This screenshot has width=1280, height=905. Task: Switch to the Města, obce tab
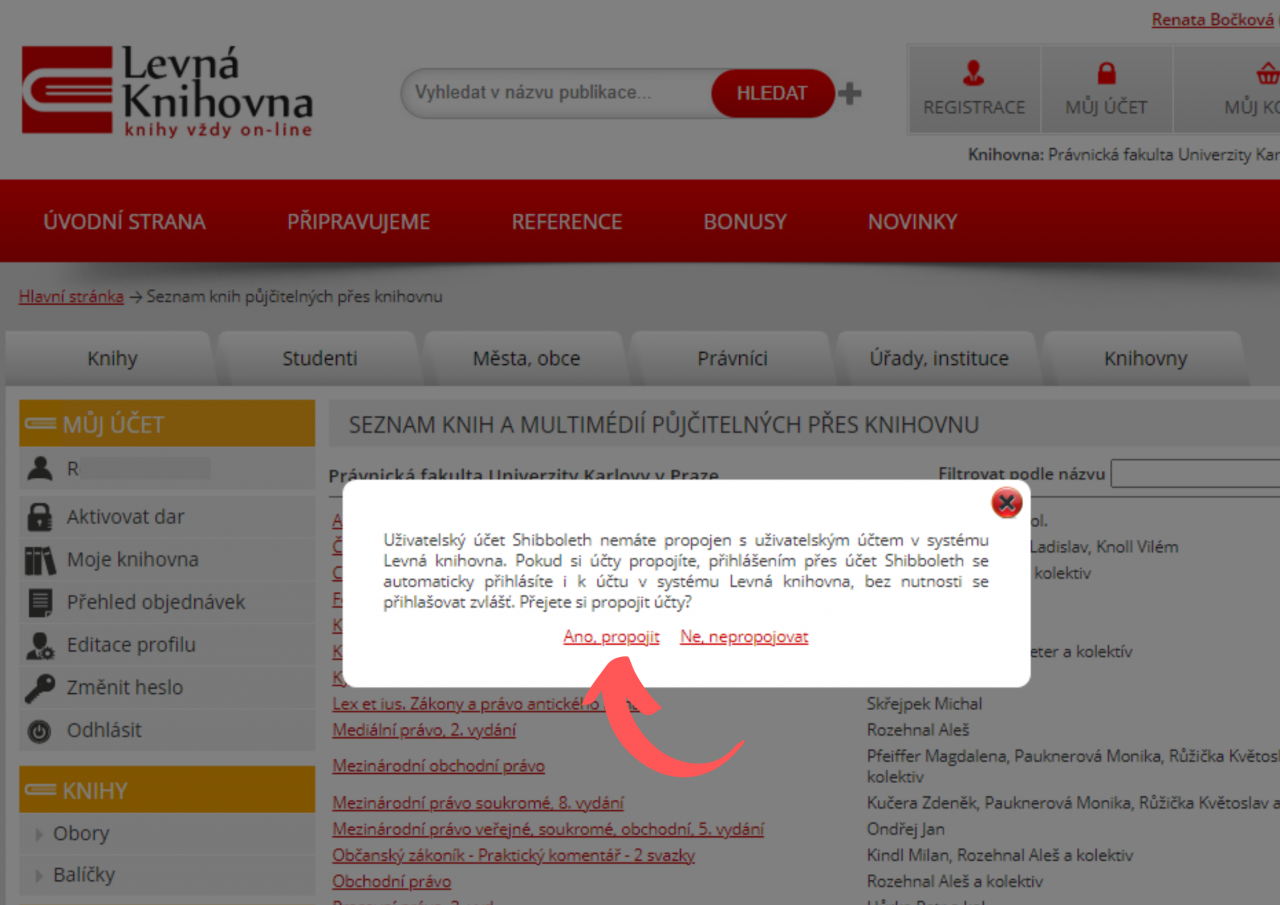point(526,358)
